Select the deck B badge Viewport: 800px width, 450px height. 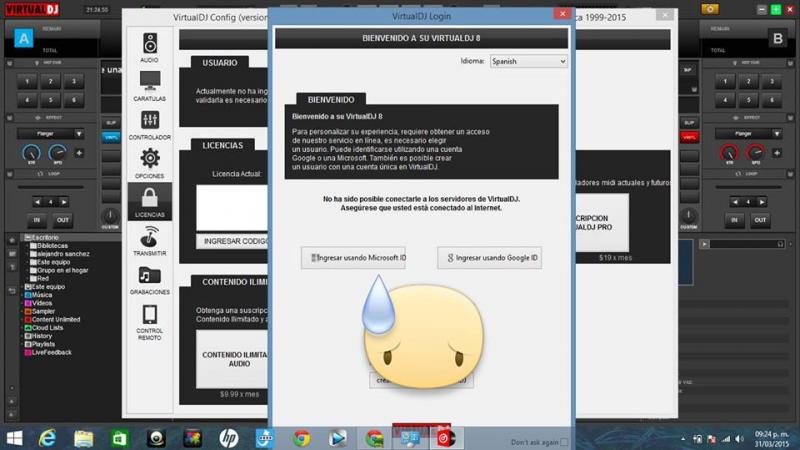click(x=778, y=38)
